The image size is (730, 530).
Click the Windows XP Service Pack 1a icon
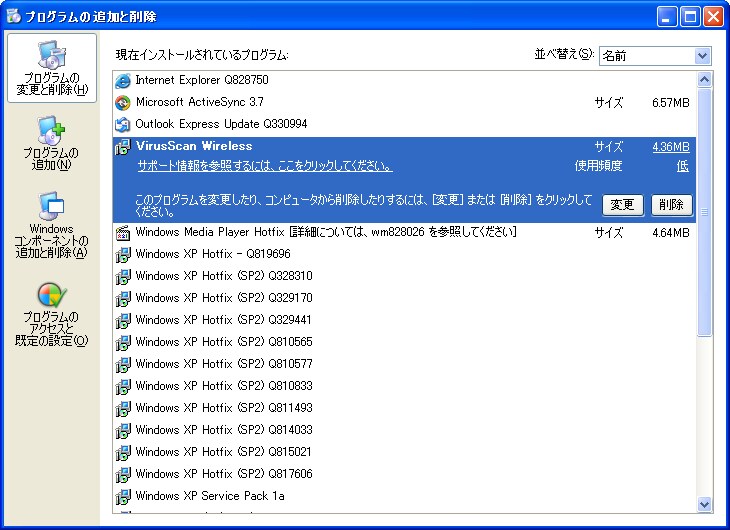(x=123, y=496)
